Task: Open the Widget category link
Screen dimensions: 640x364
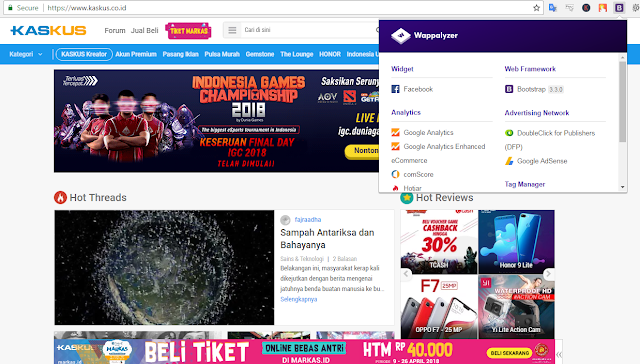Action: [x=402, y=69]
